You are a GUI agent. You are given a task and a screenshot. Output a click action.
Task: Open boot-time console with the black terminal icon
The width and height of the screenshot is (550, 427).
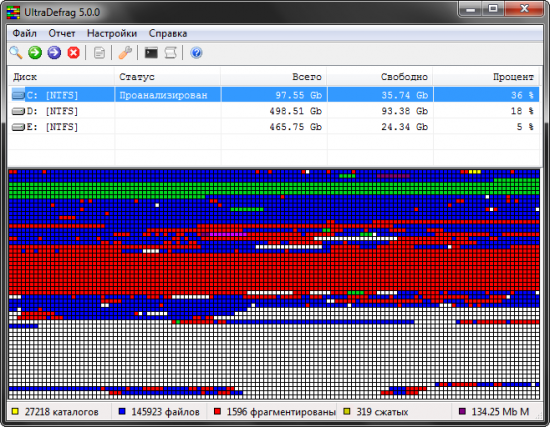point(151,53)
